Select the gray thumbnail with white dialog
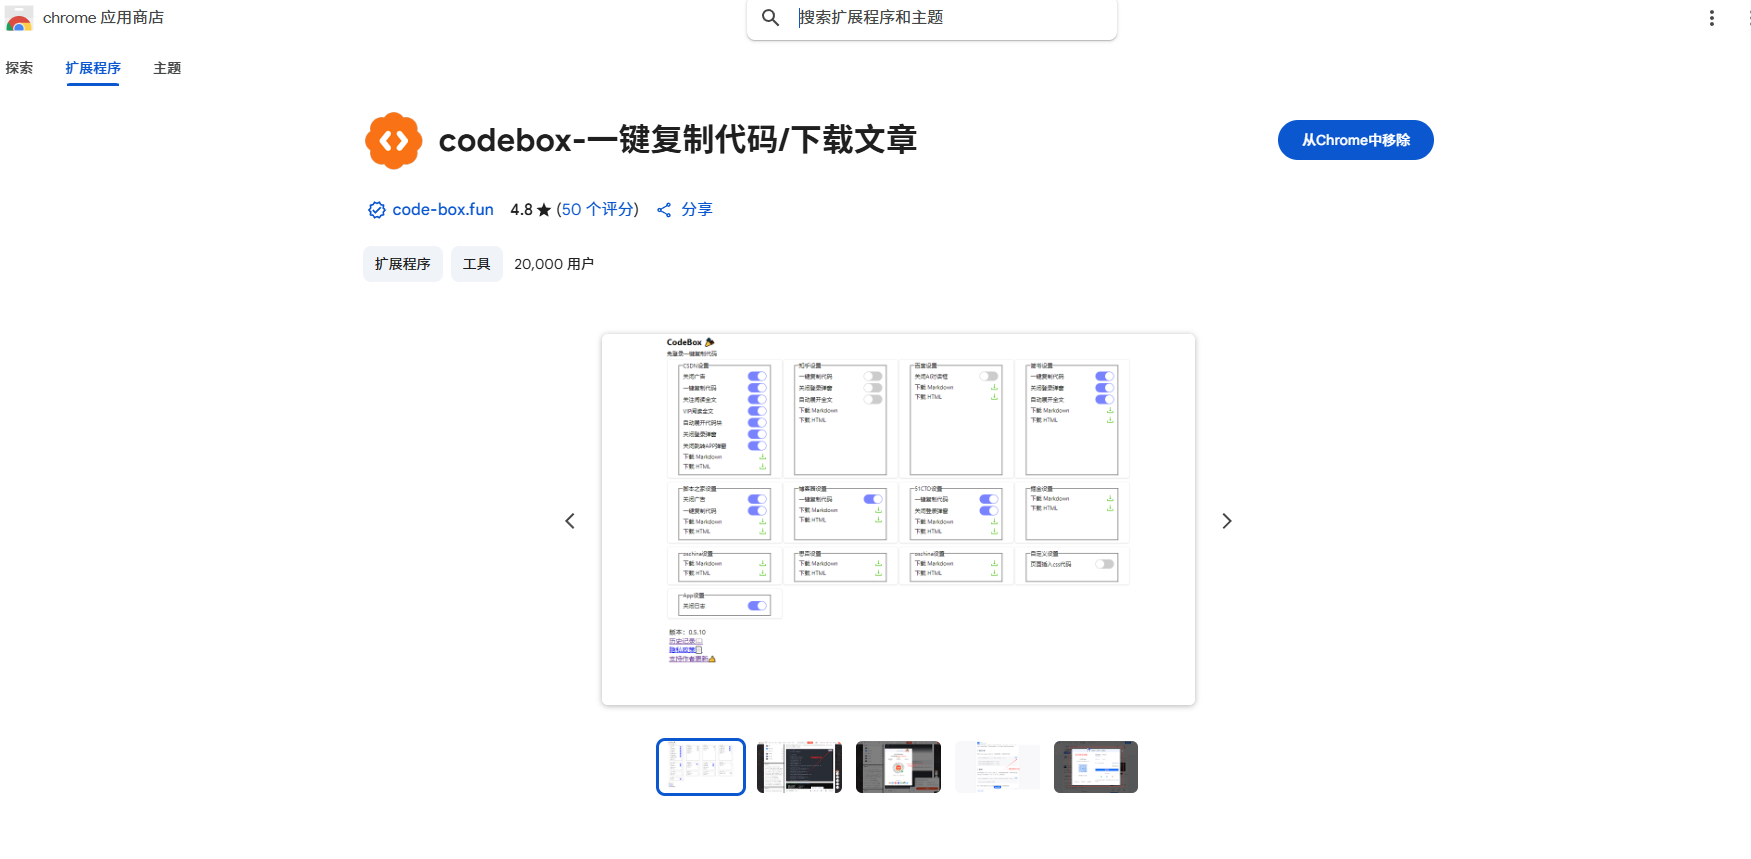 (1096, 767)
